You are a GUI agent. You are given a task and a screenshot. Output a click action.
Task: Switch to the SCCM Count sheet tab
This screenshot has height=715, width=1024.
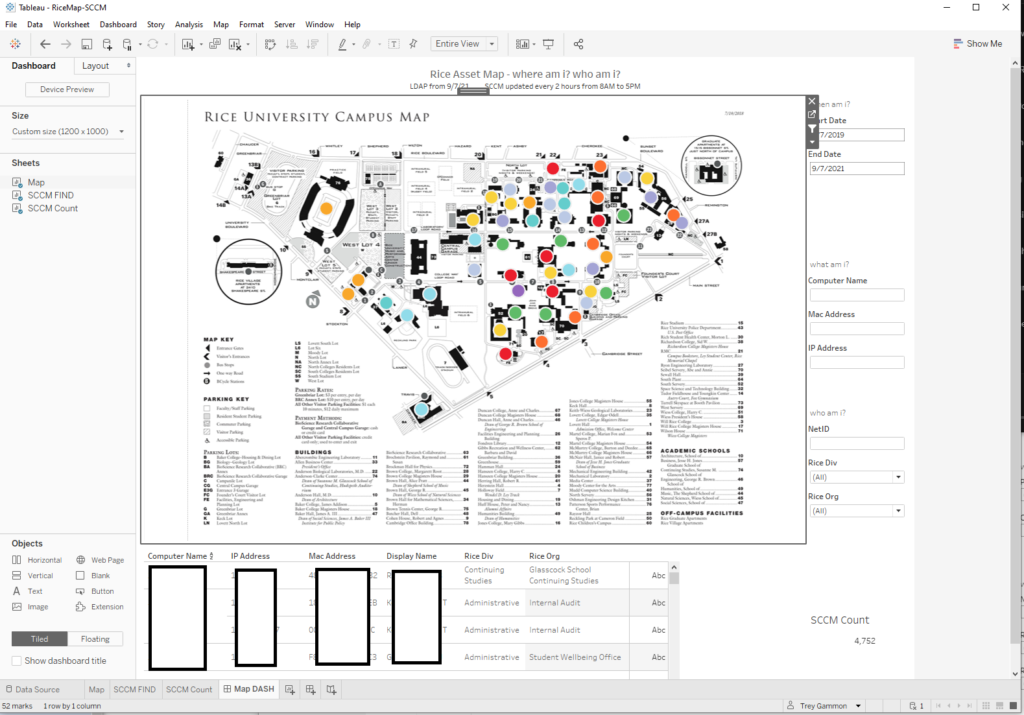[x=189, y=690]
